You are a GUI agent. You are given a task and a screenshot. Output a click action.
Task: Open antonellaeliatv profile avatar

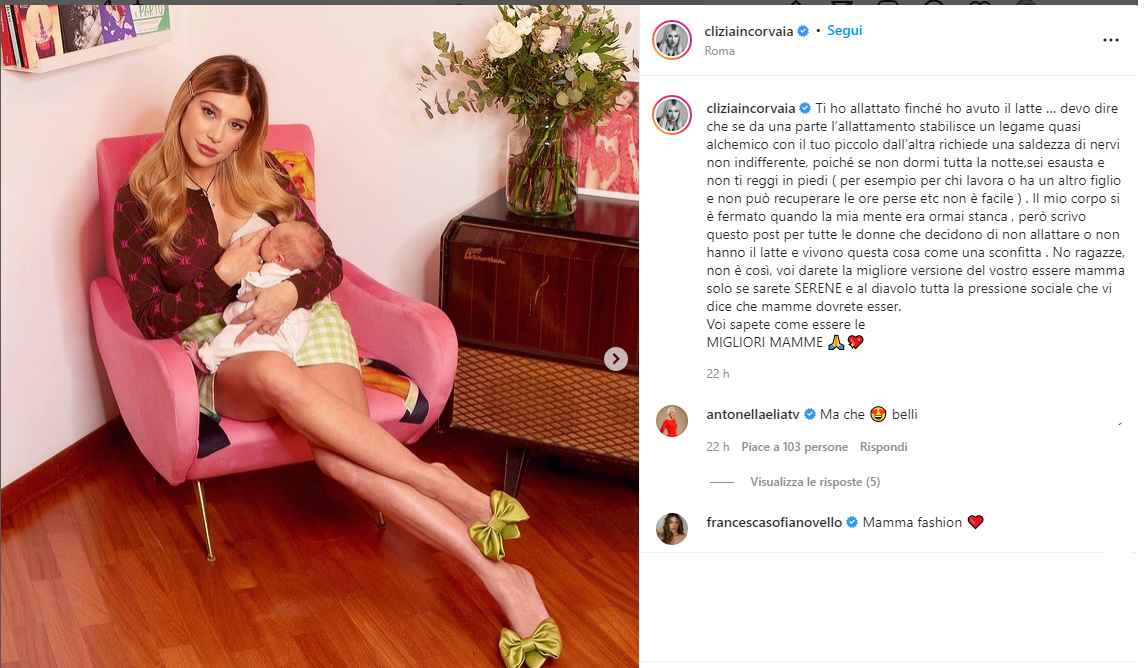pyautogui.click(x=671, y=421)
